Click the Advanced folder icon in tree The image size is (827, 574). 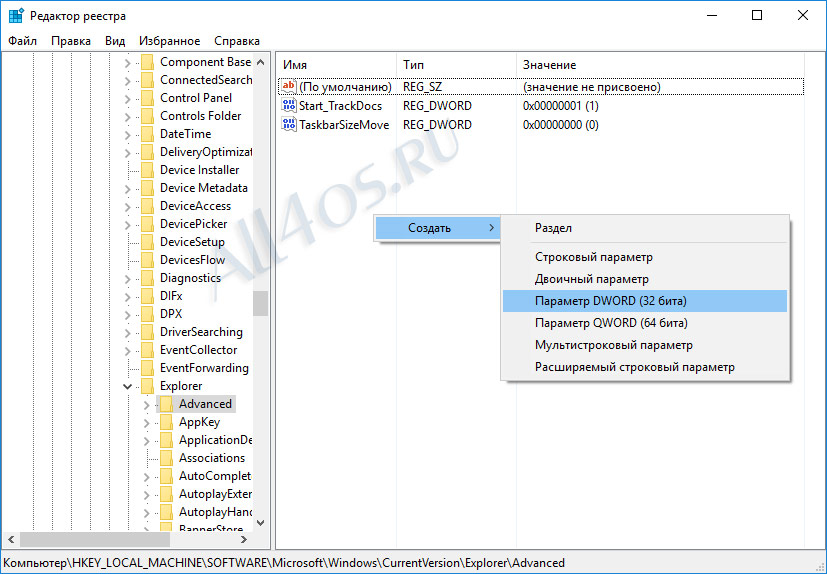(x=166, y=404)
